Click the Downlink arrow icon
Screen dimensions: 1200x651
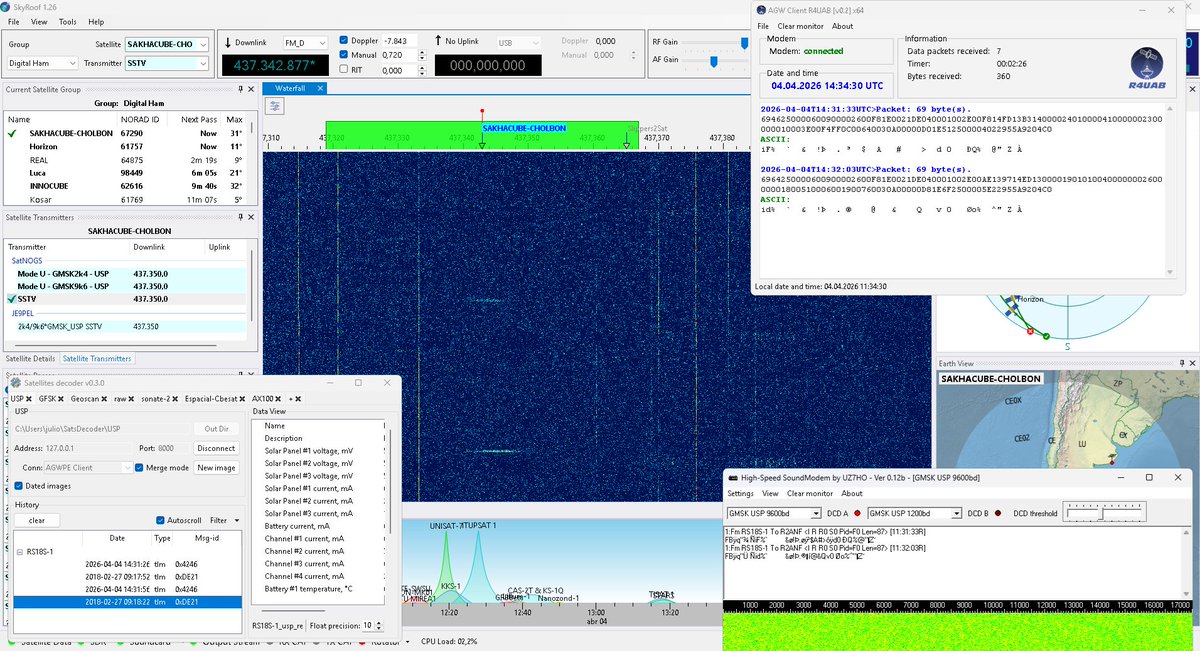point(228,42)
